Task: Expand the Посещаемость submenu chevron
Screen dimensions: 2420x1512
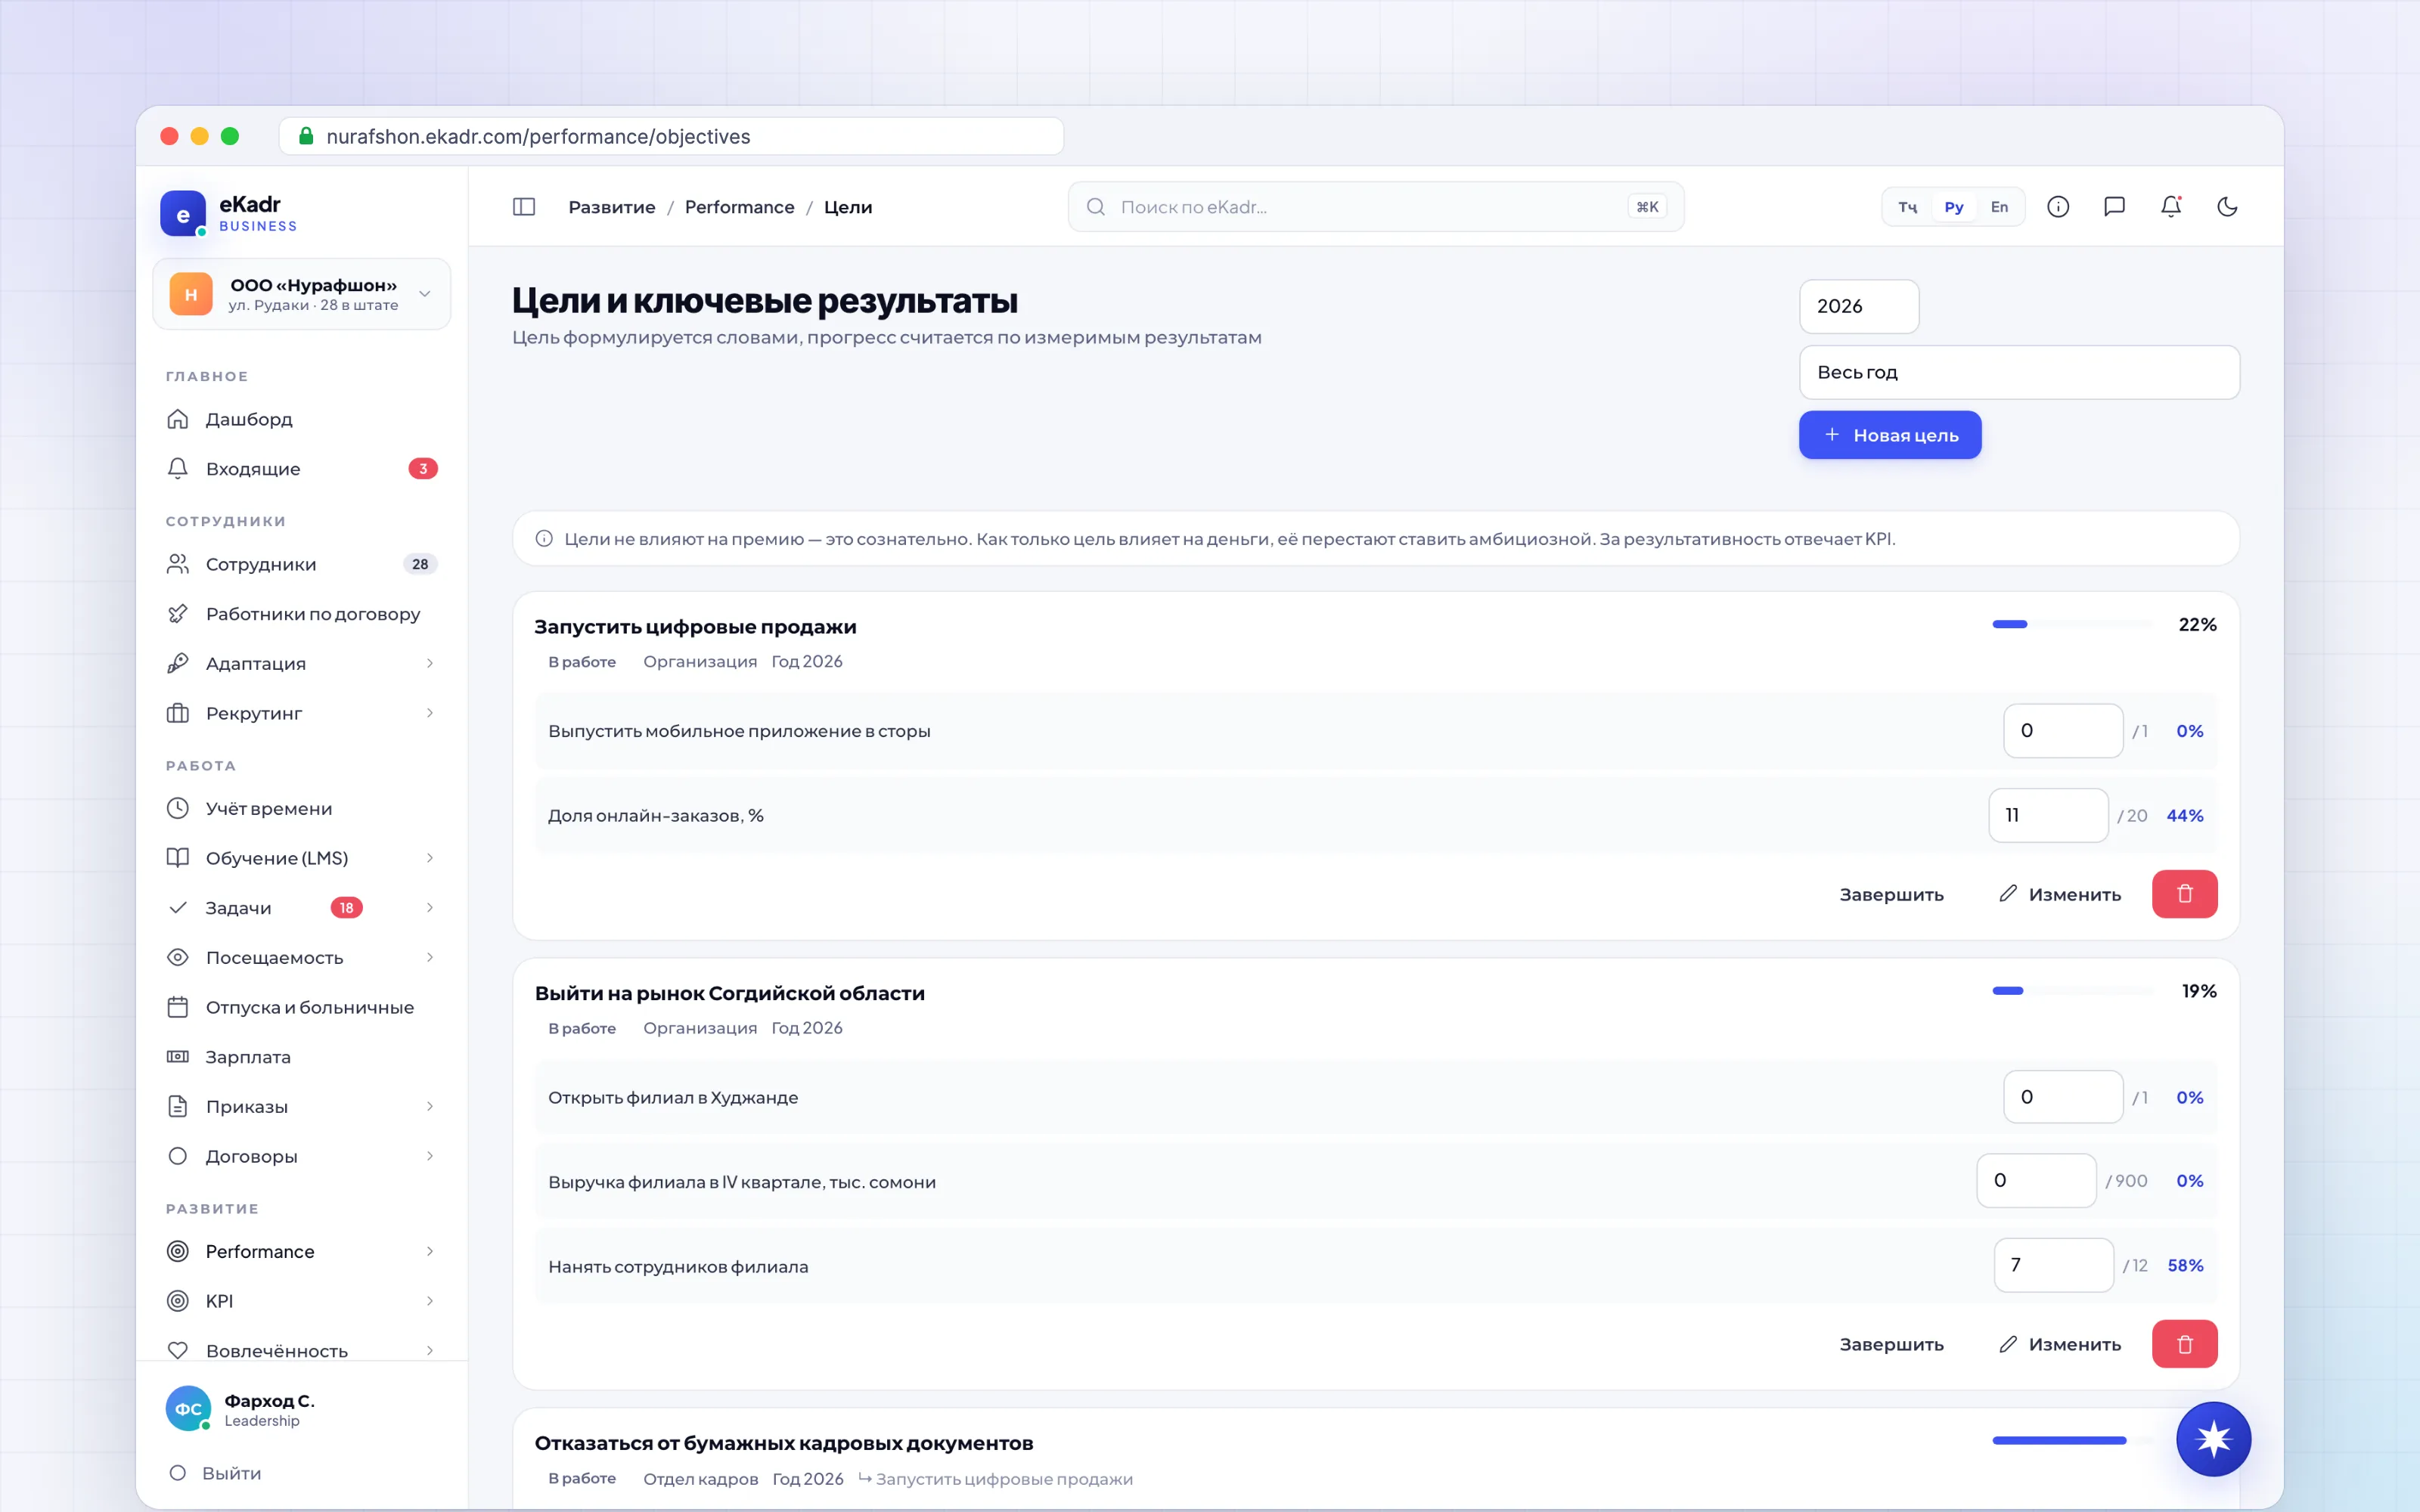Action: tap(430, 957)
